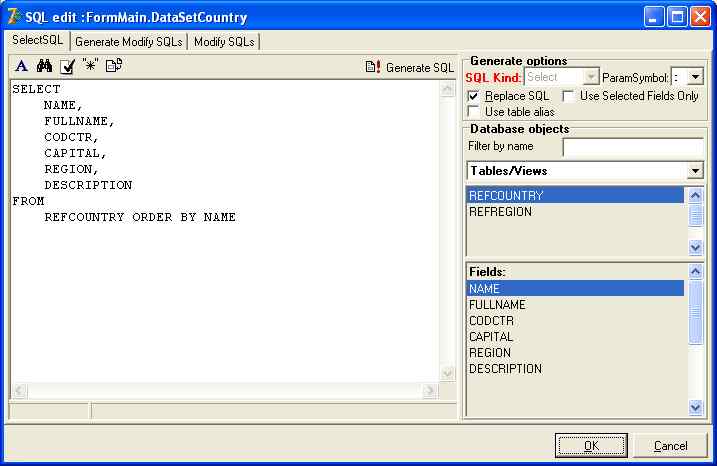The width and height of the screenshot is (717, 466).
Task: Click the check SQL checkmark icon
Action: point(67,67)
